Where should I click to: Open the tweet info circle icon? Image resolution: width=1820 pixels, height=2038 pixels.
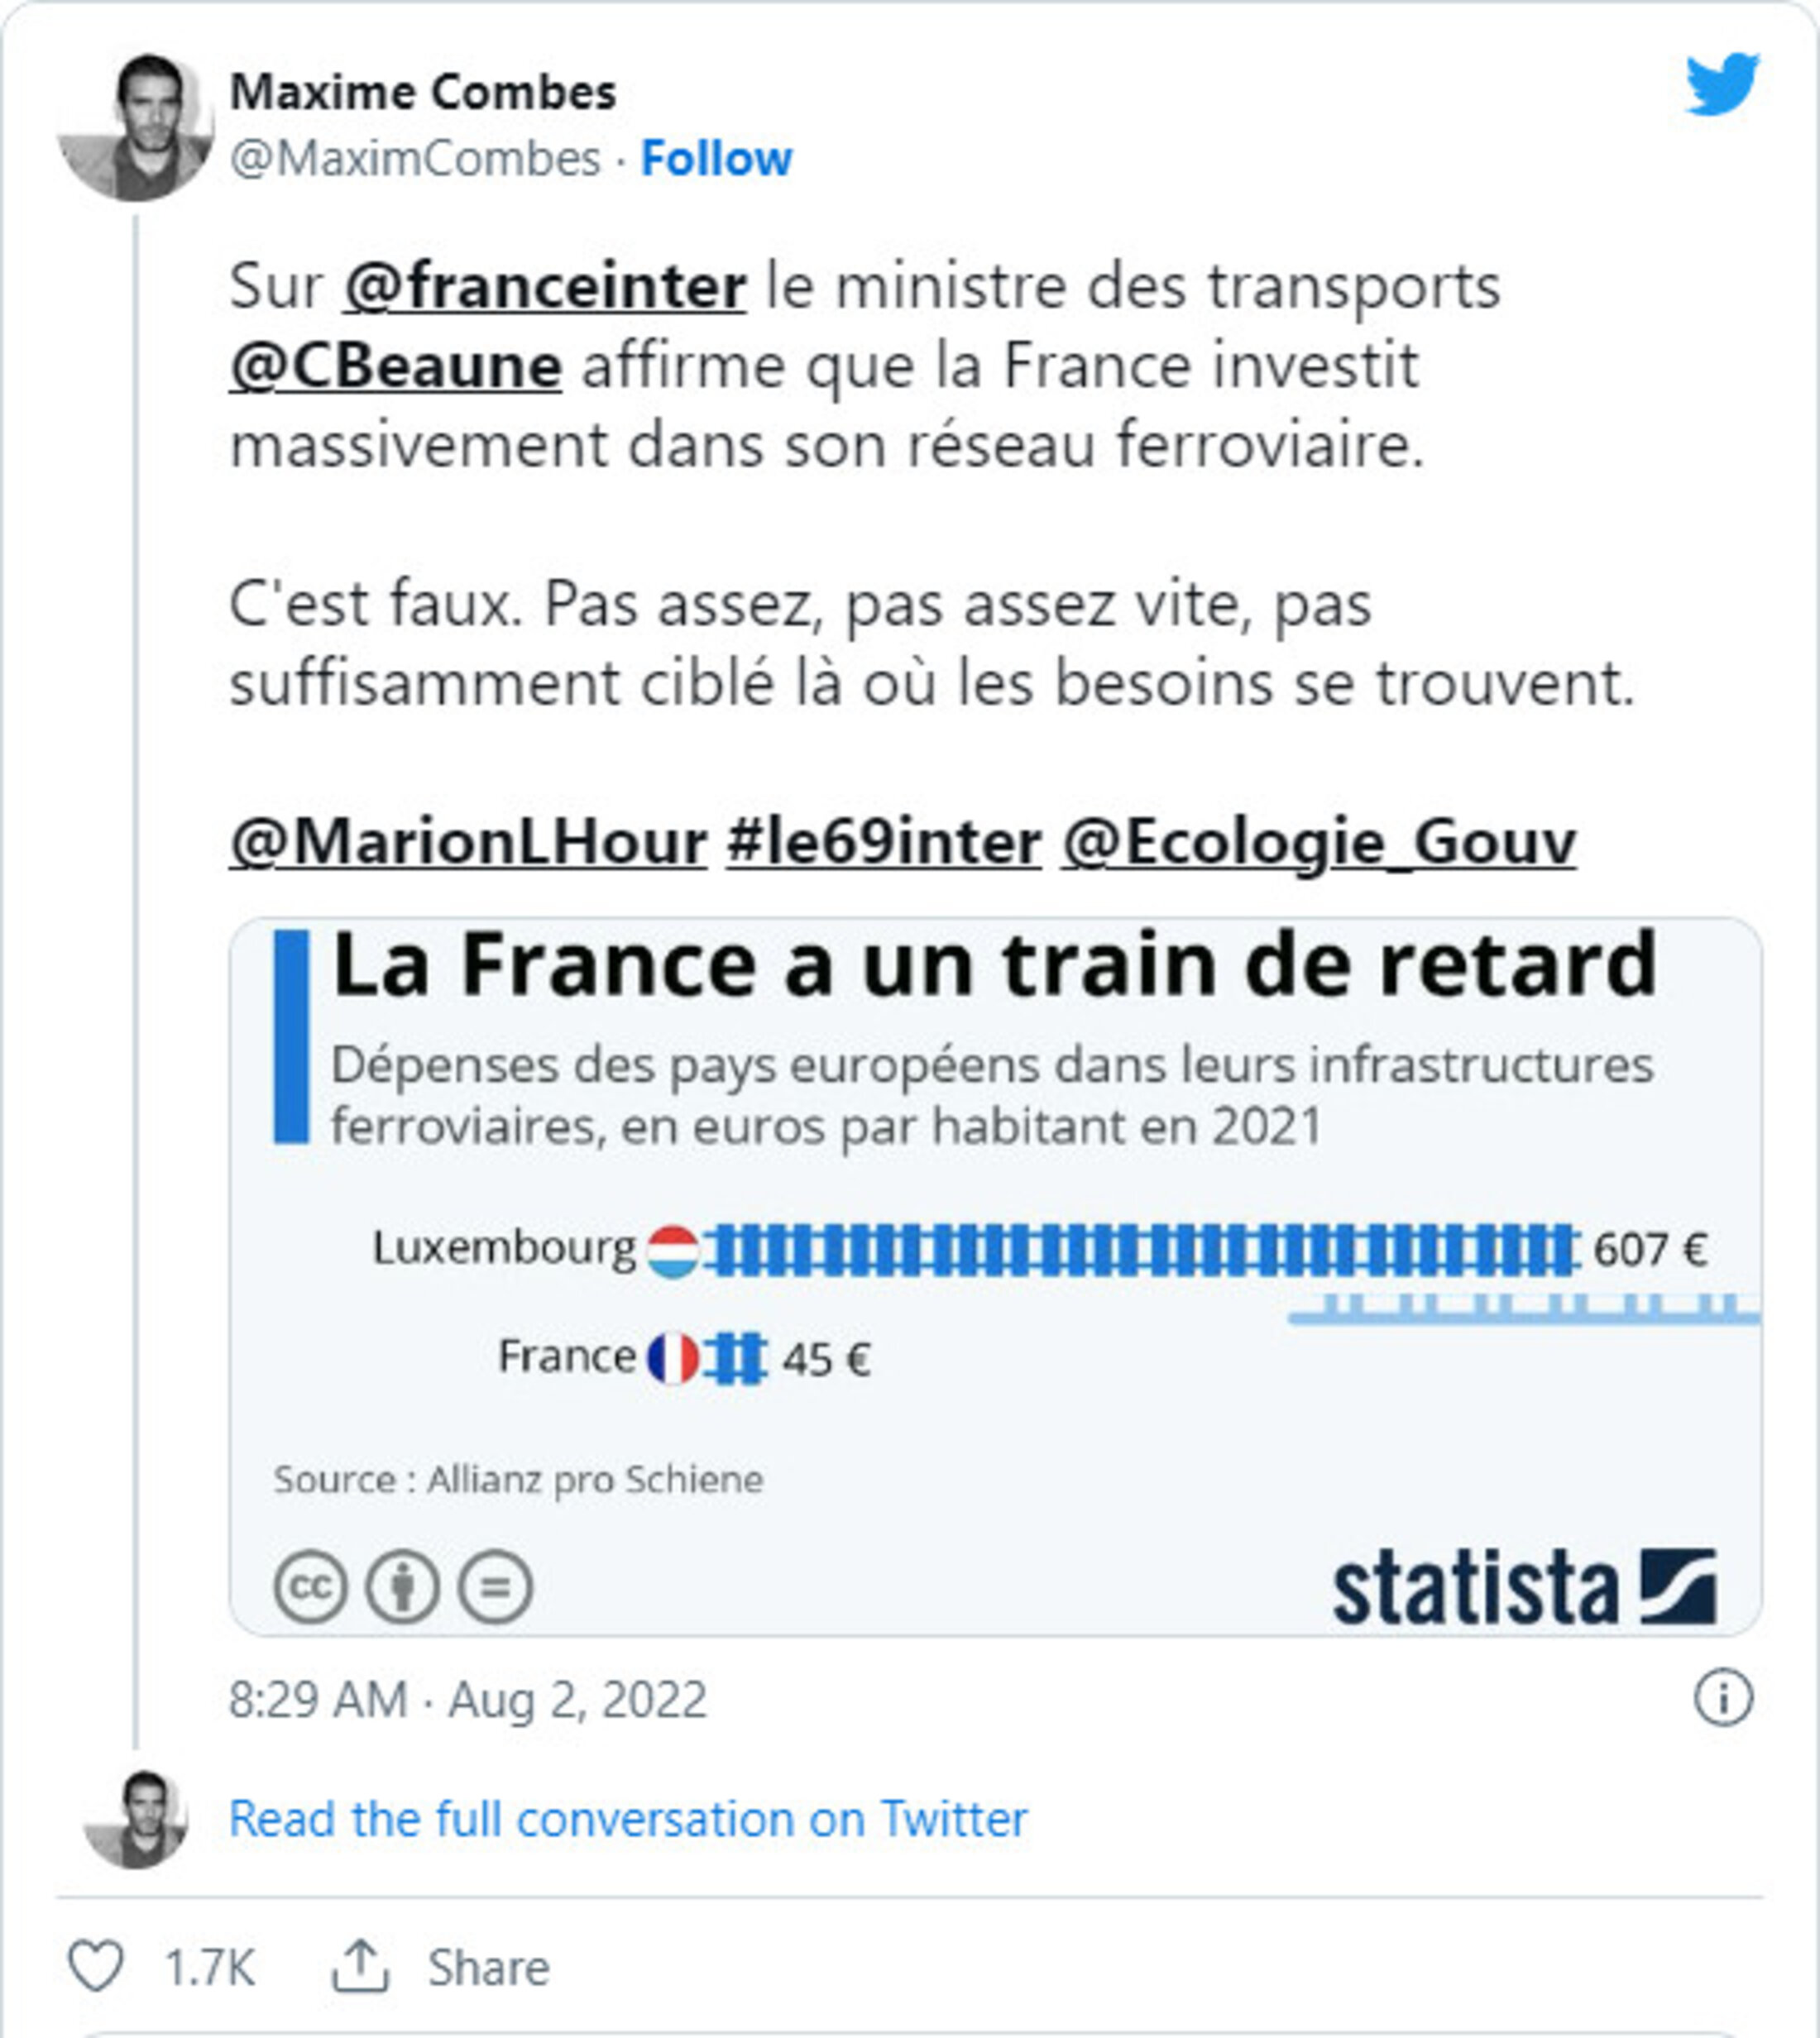1723,1698
